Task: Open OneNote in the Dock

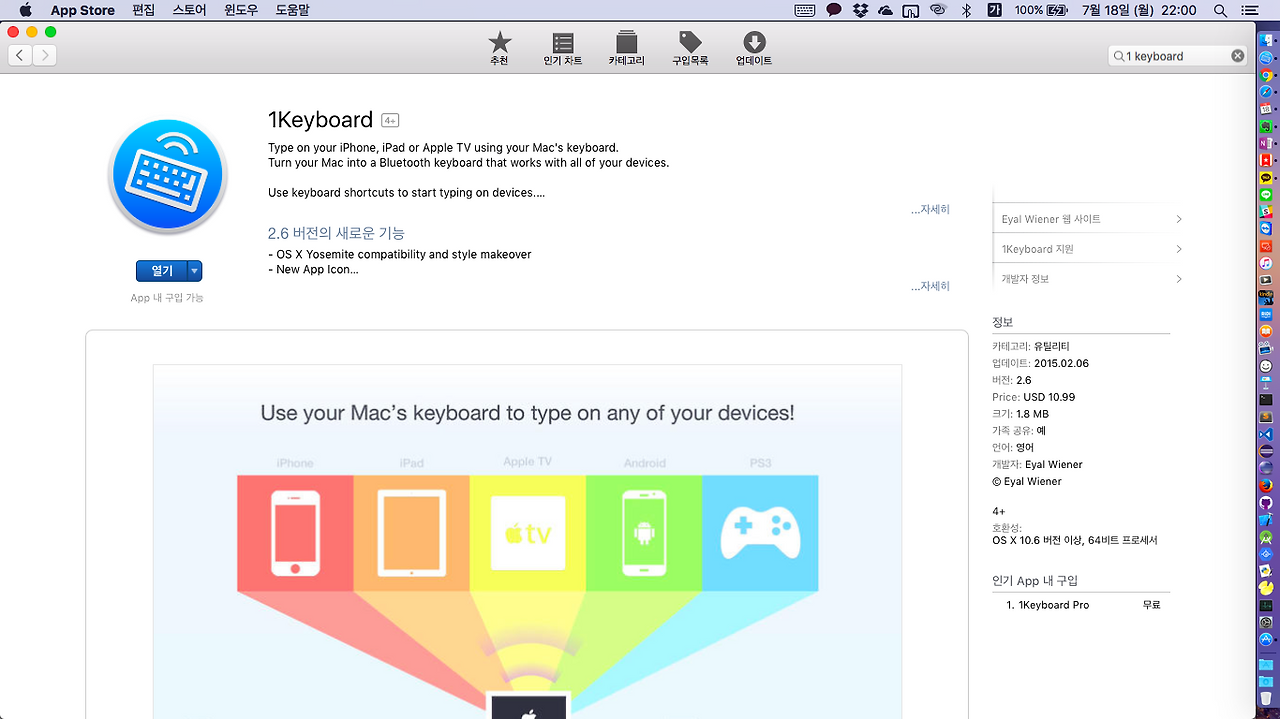Action: click(x=1265, y=144)
